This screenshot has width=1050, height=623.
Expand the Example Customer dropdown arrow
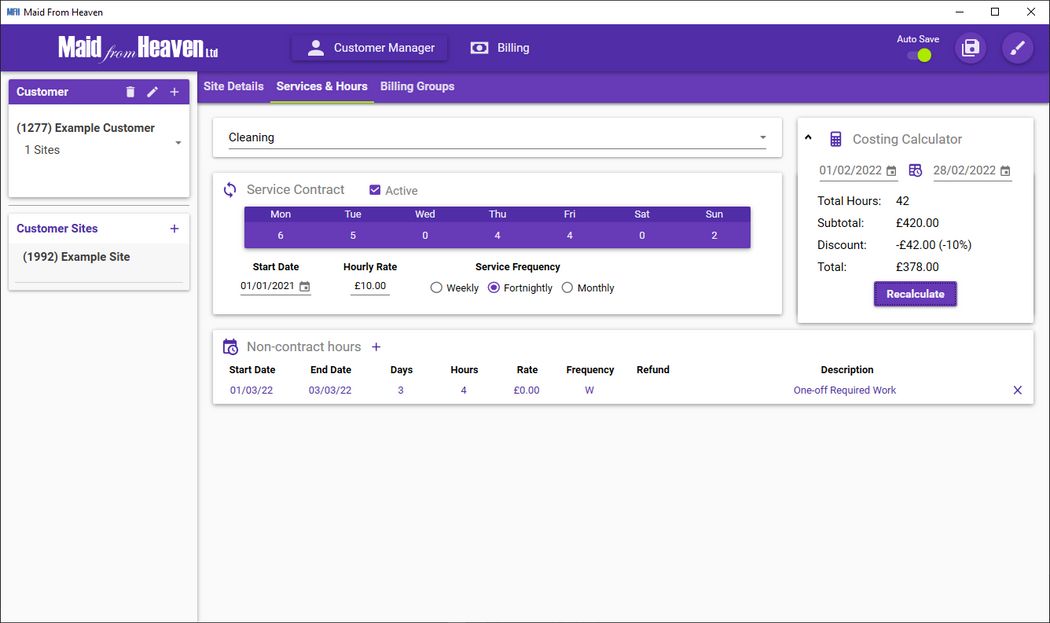coord(178,143)
